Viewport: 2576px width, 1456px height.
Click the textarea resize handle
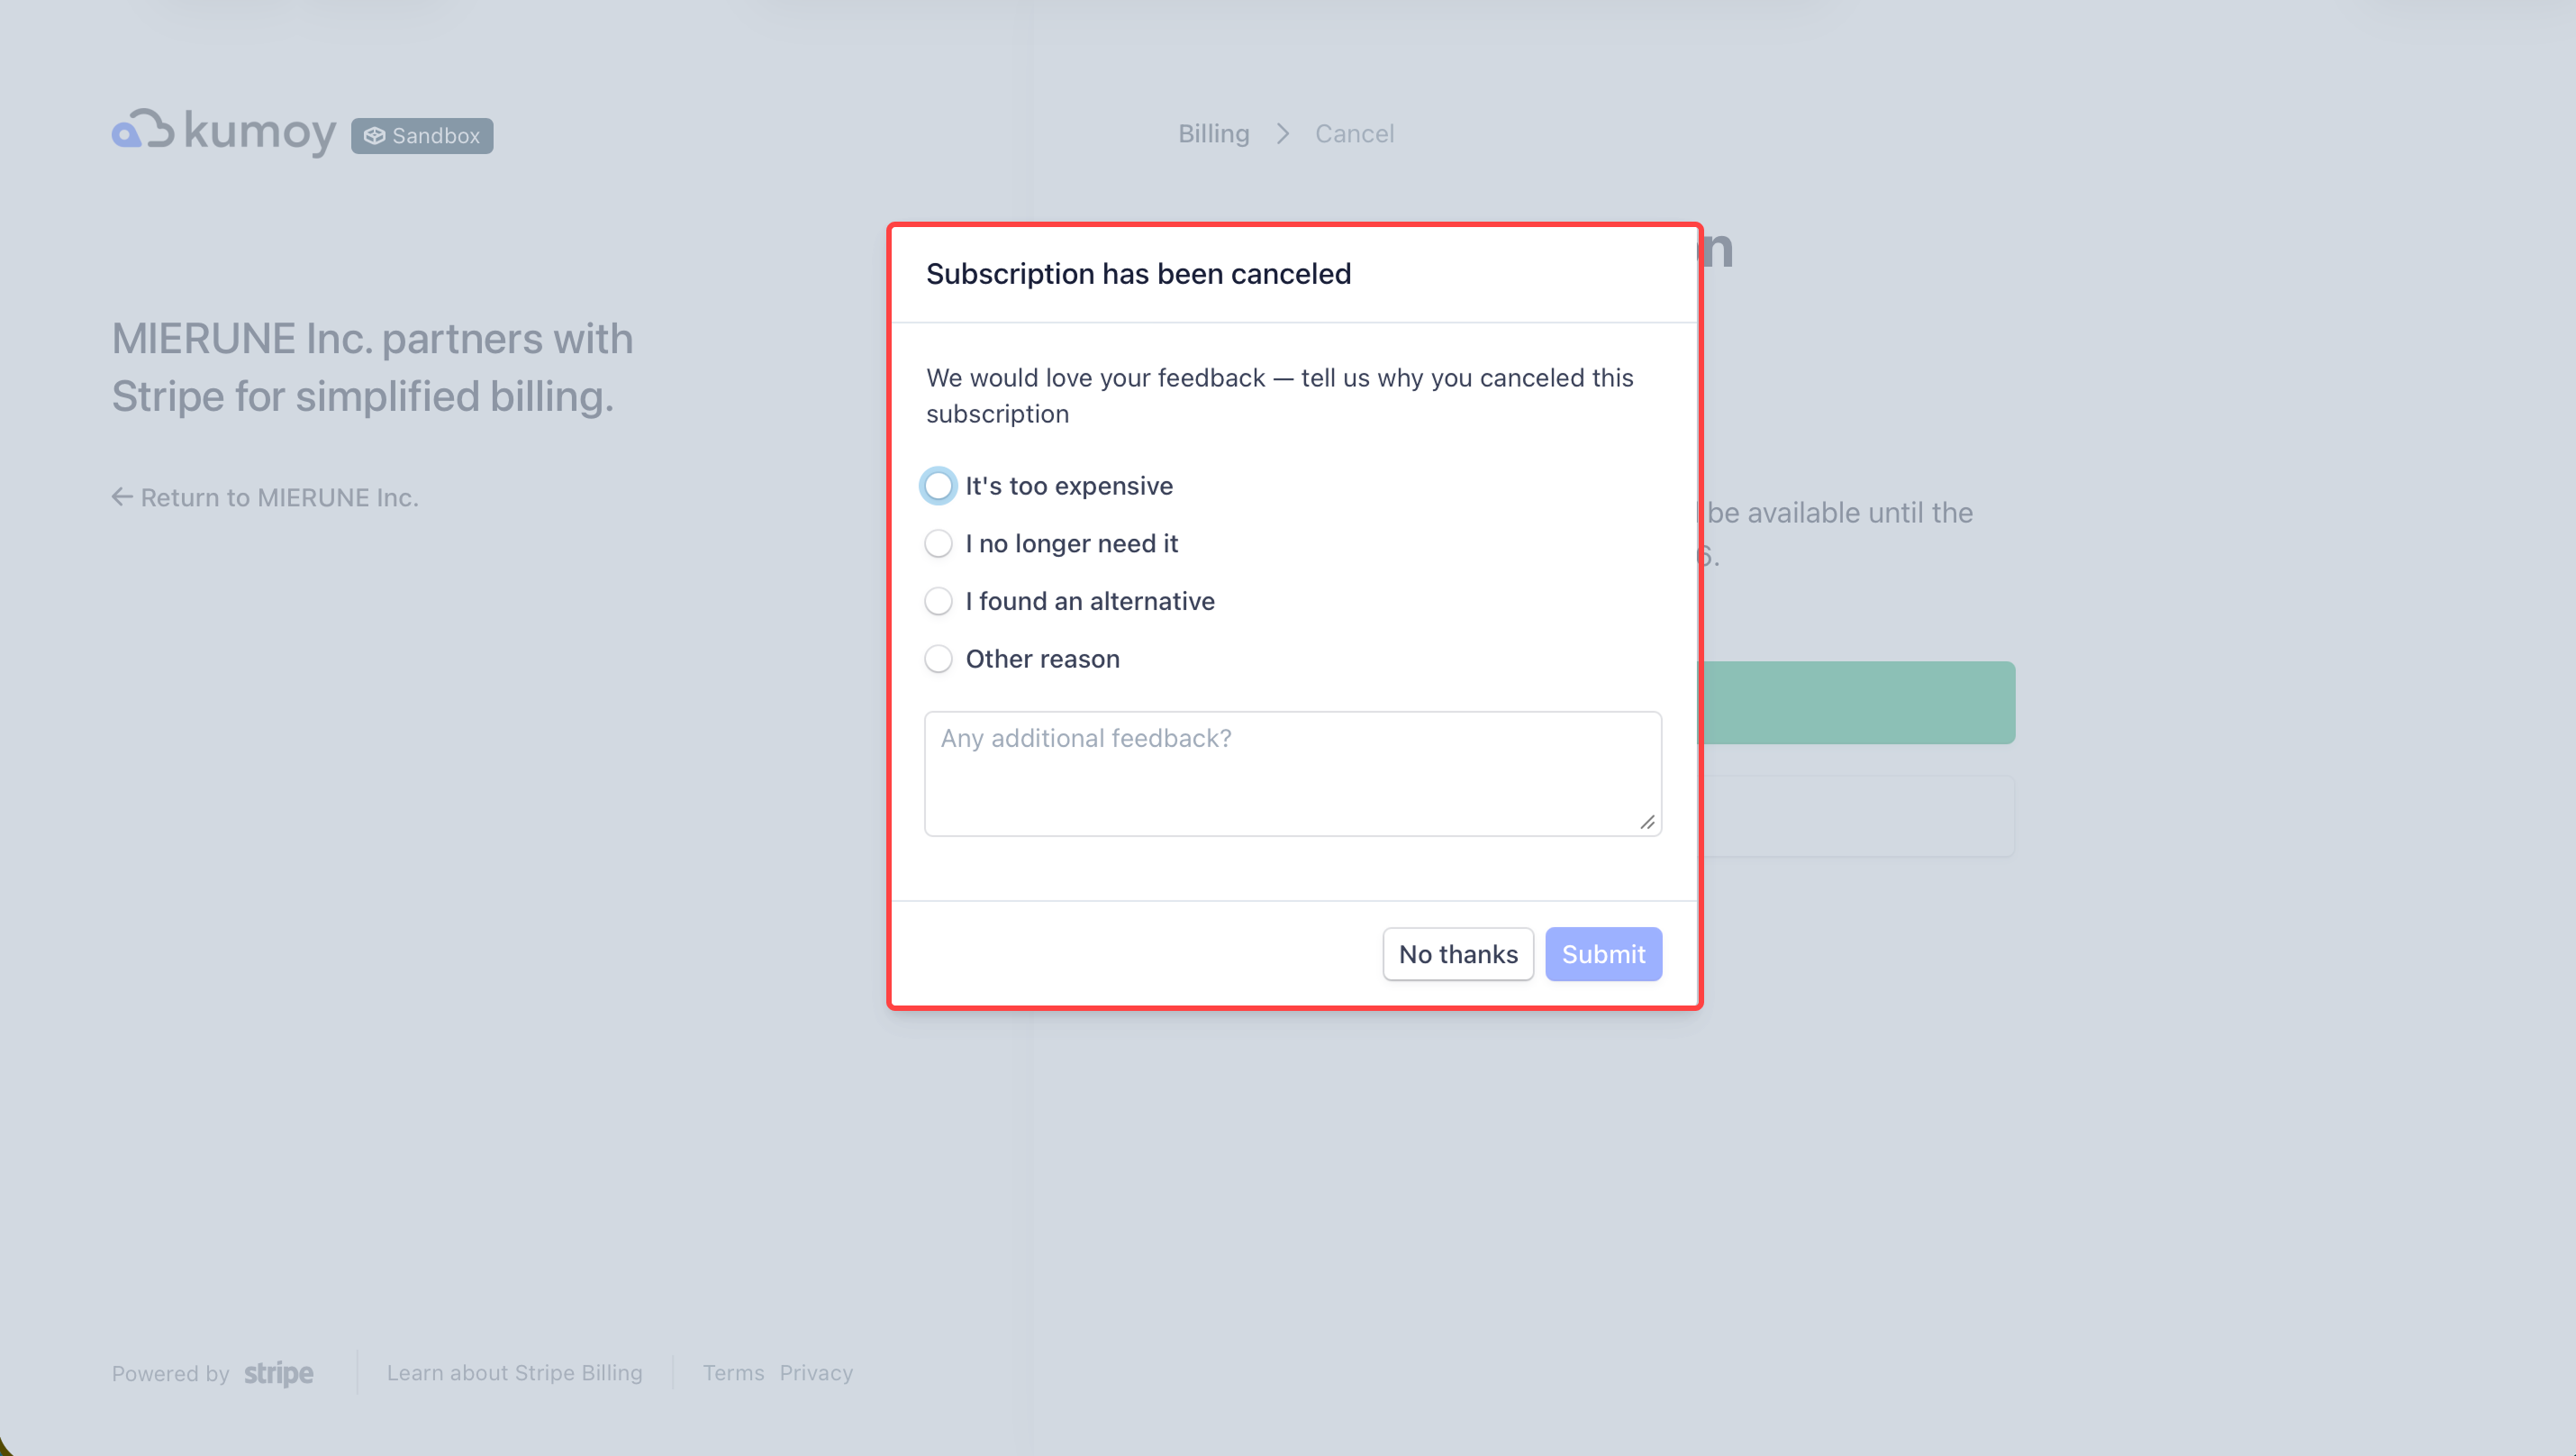1647,822
